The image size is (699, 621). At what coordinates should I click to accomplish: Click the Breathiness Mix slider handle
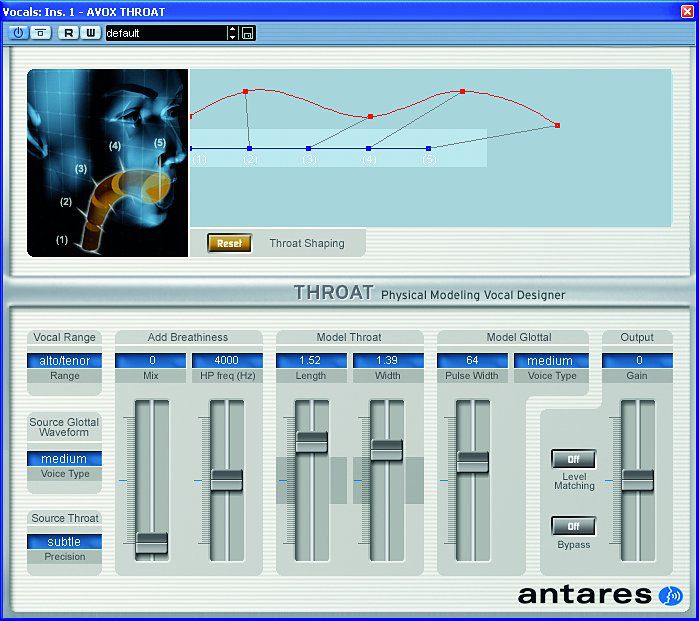pos(152,543)
